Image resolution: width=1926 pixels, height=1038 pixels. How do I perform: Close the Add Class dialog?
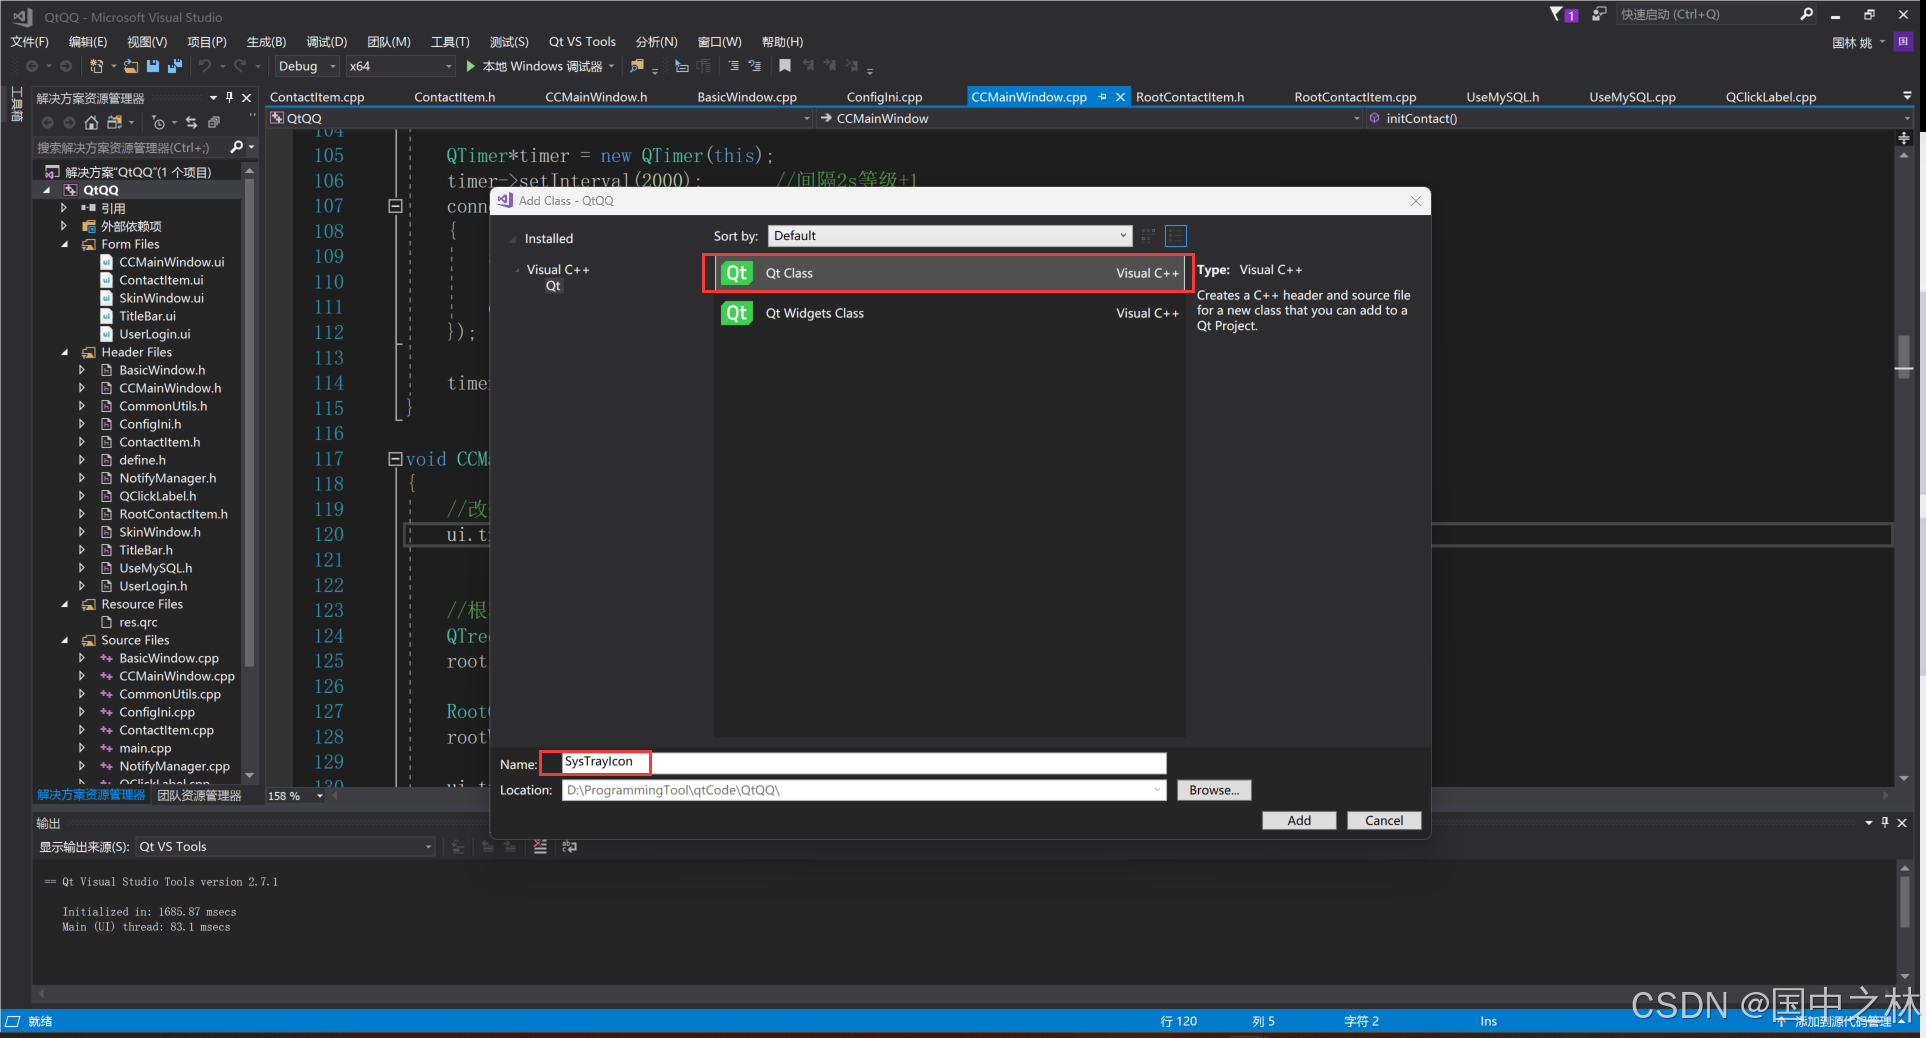1416,201
